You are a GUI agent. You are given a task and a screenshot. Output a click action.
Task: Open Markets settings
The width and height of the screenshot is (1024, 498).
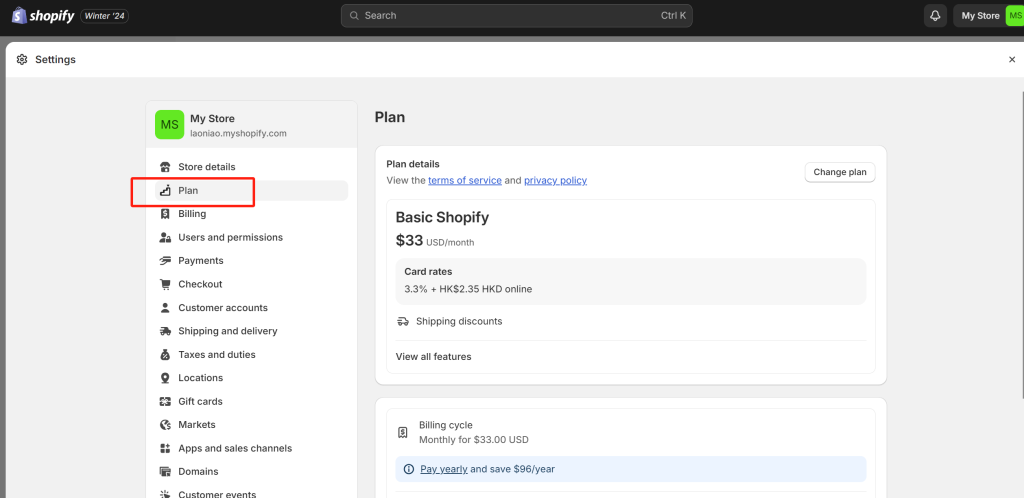pyautogui.click(x=251, y=425)
